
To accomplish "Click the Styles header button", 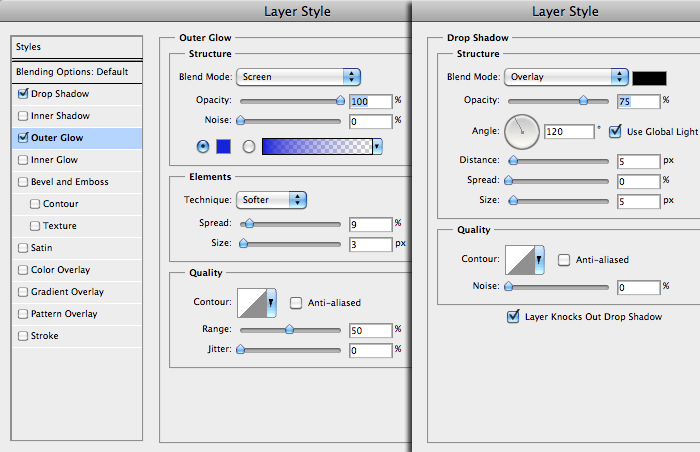I will point(72,47).
